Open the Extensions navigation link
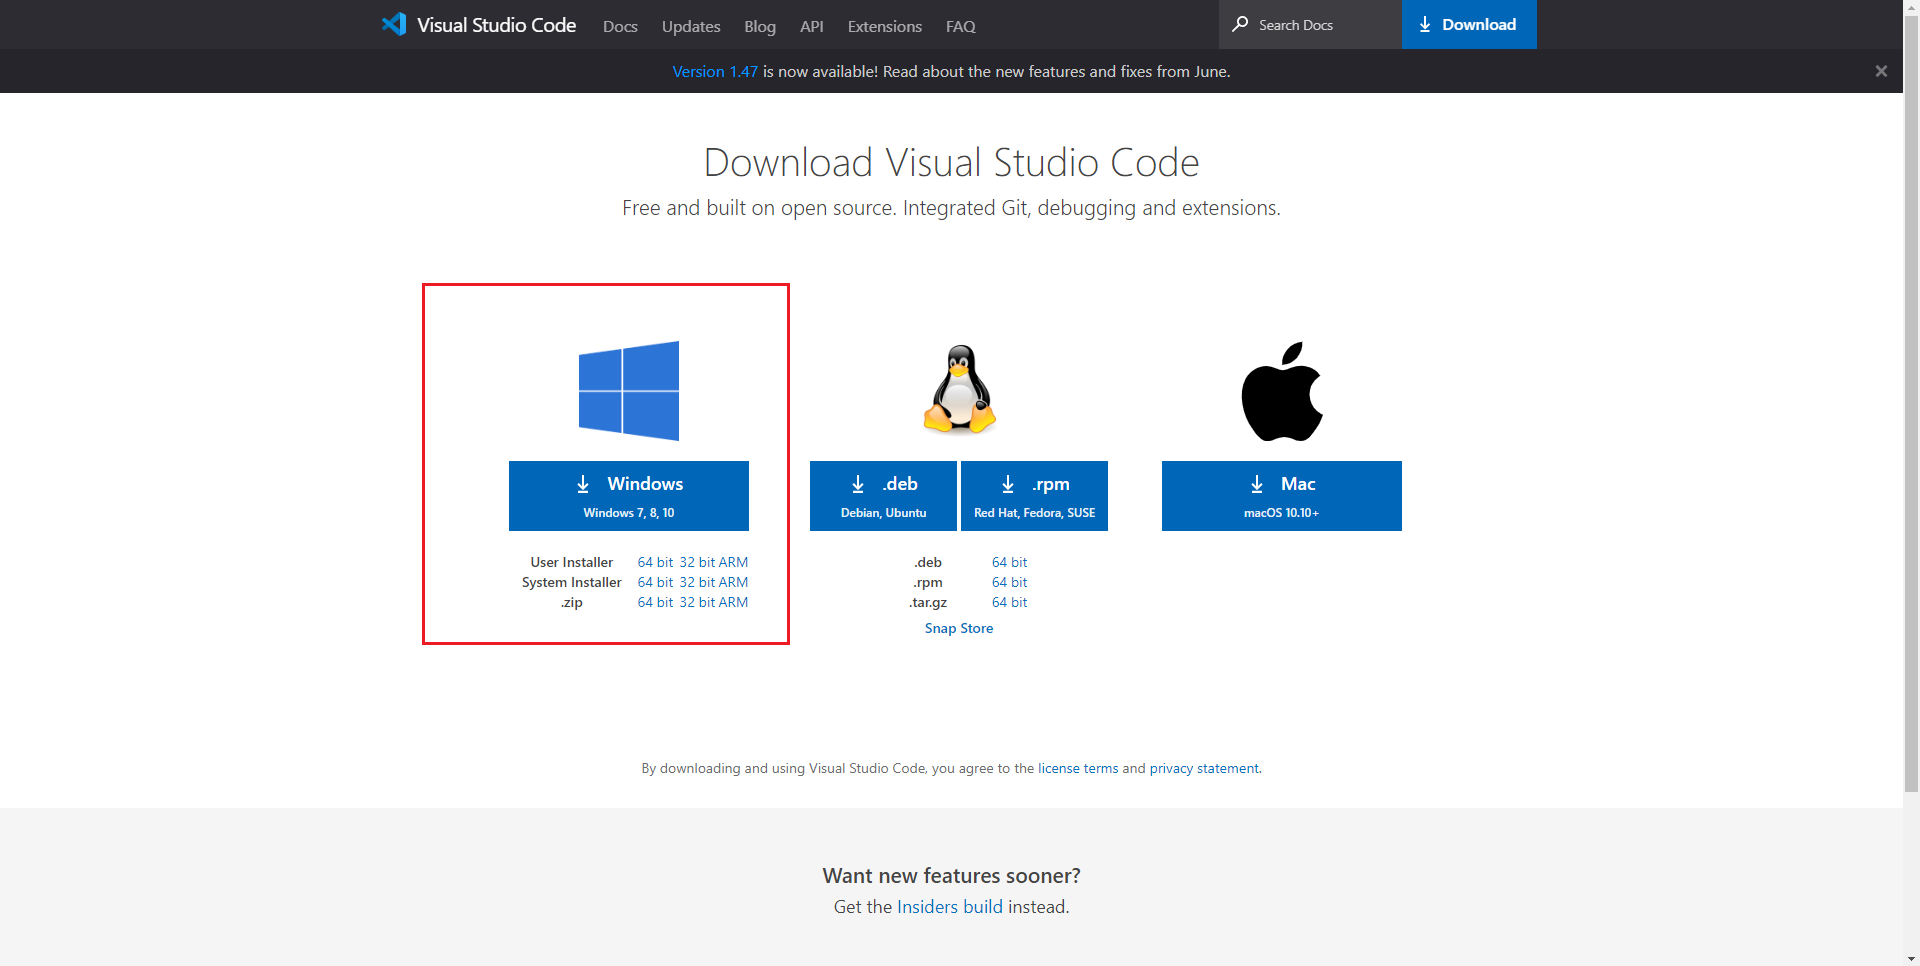 [x=884, y=26]
